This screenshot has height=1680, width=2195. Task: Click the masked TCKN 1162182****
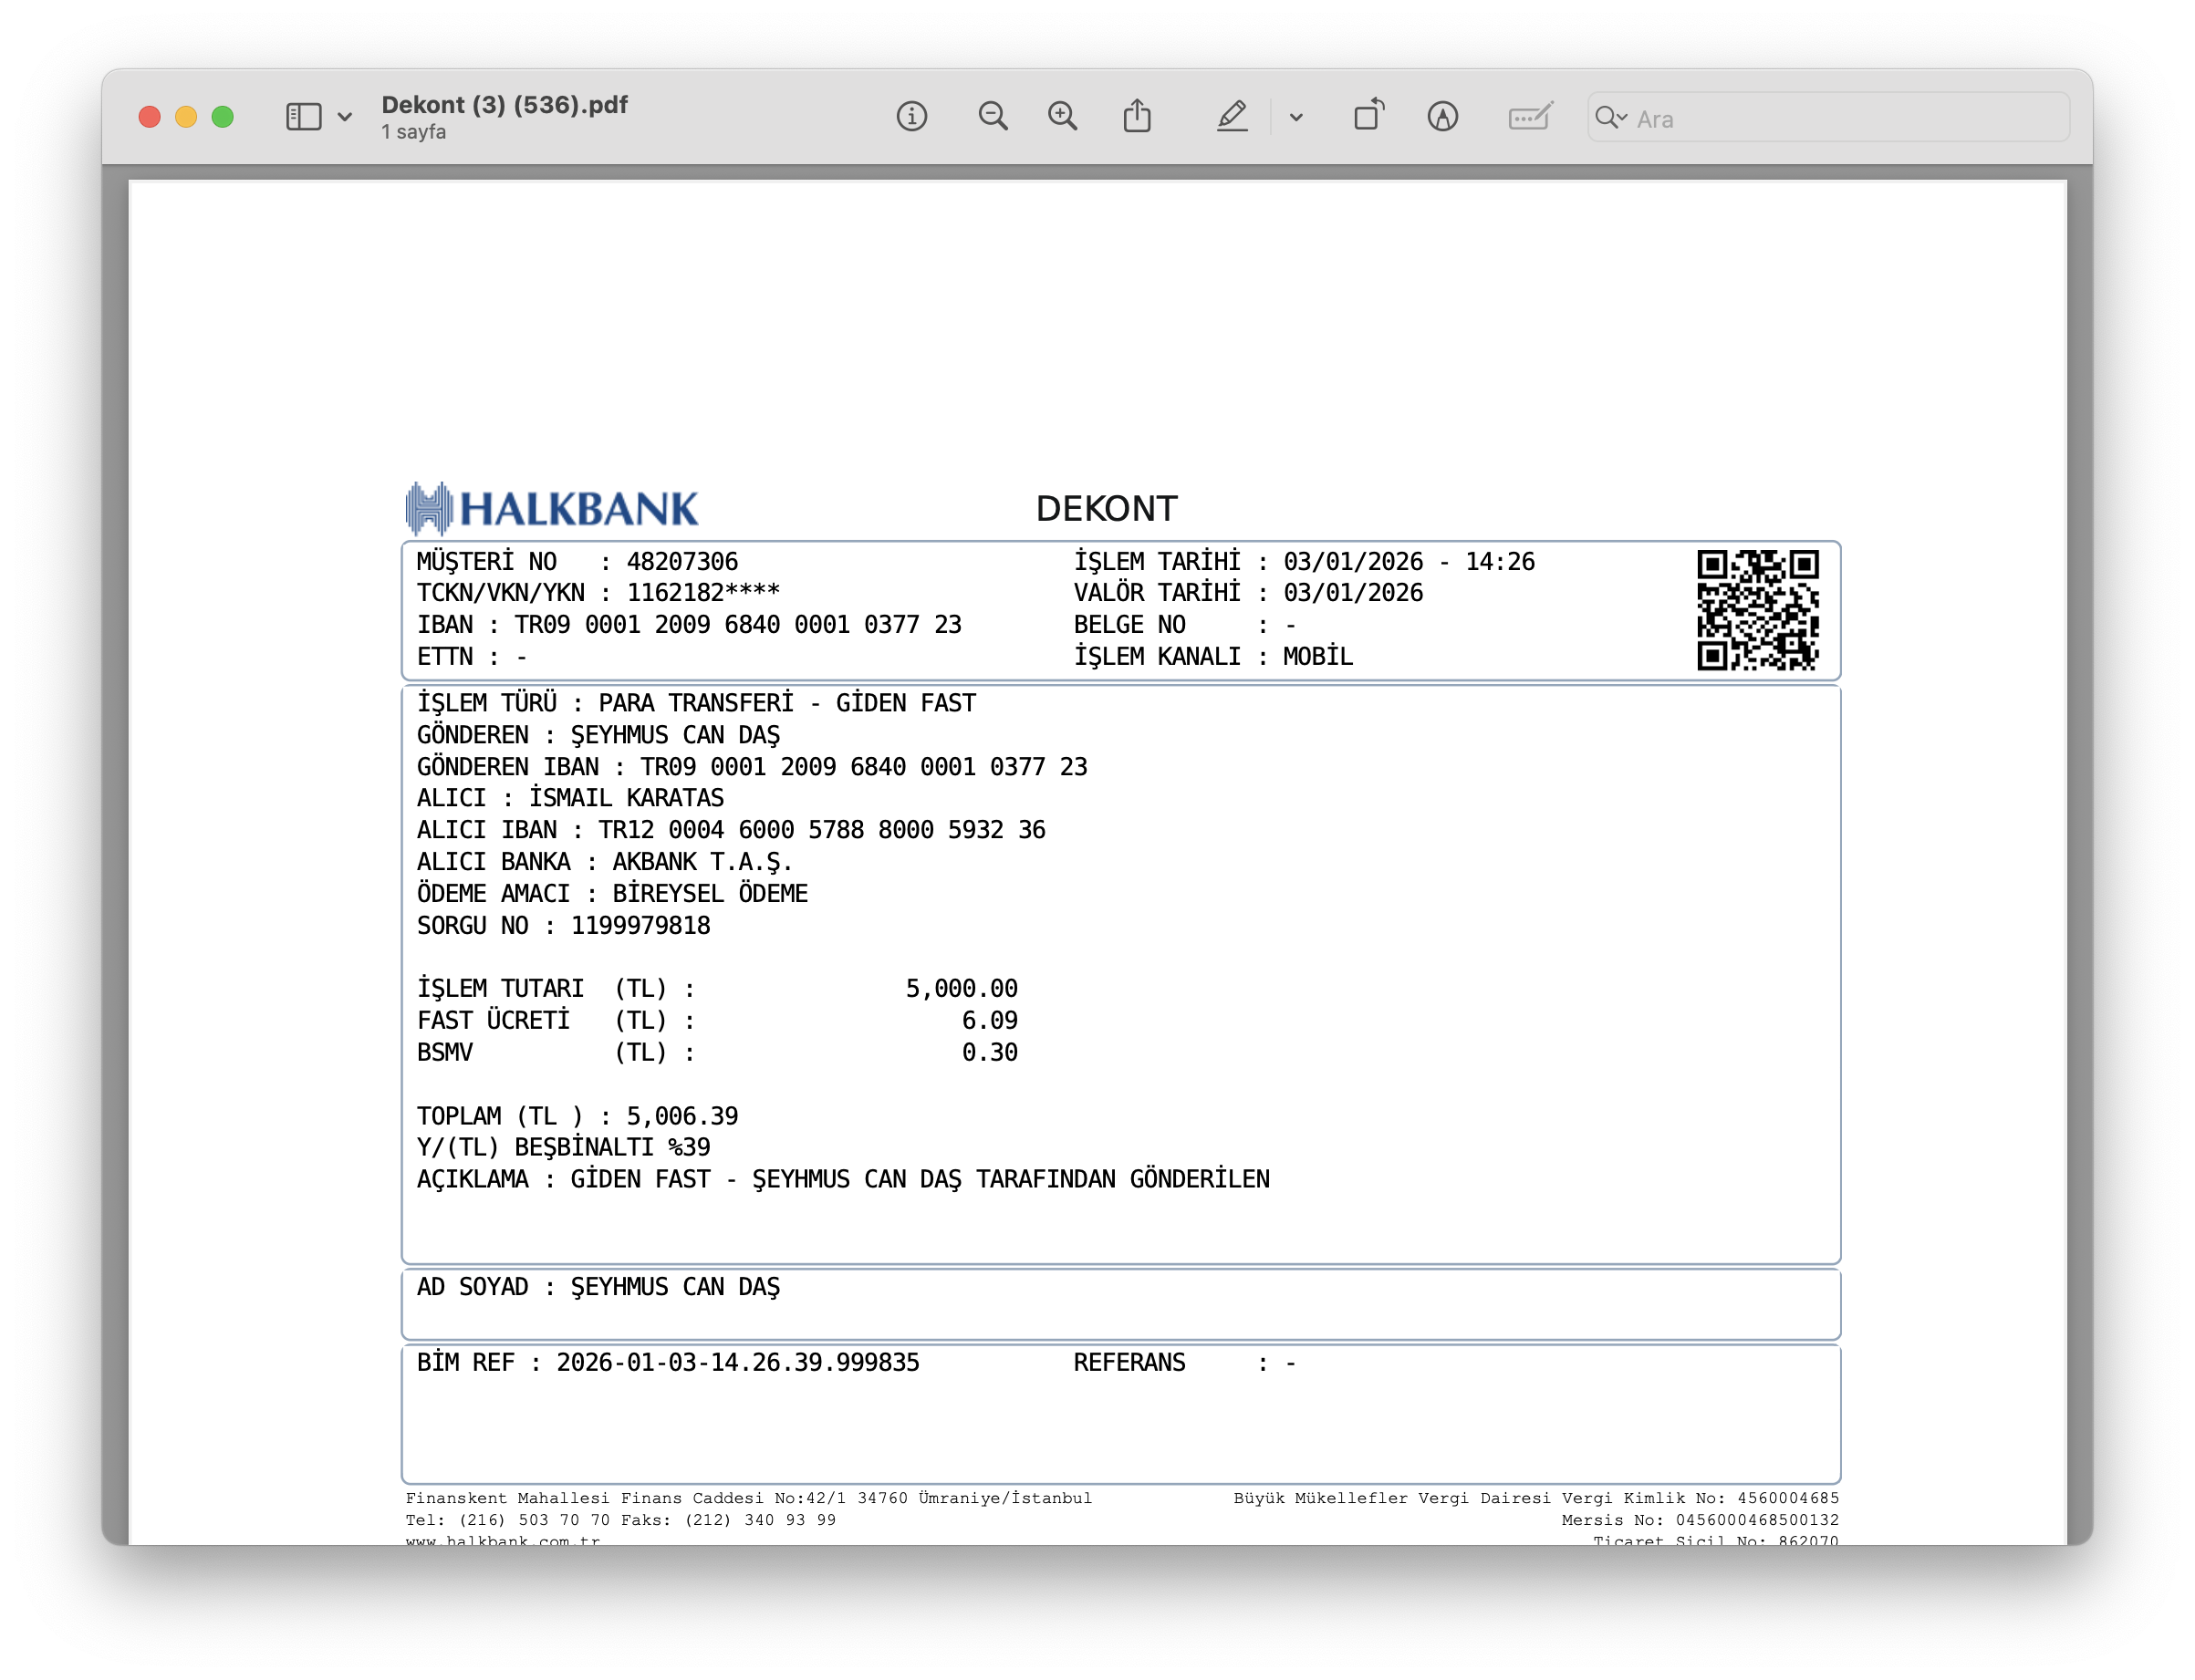[704, 593]
